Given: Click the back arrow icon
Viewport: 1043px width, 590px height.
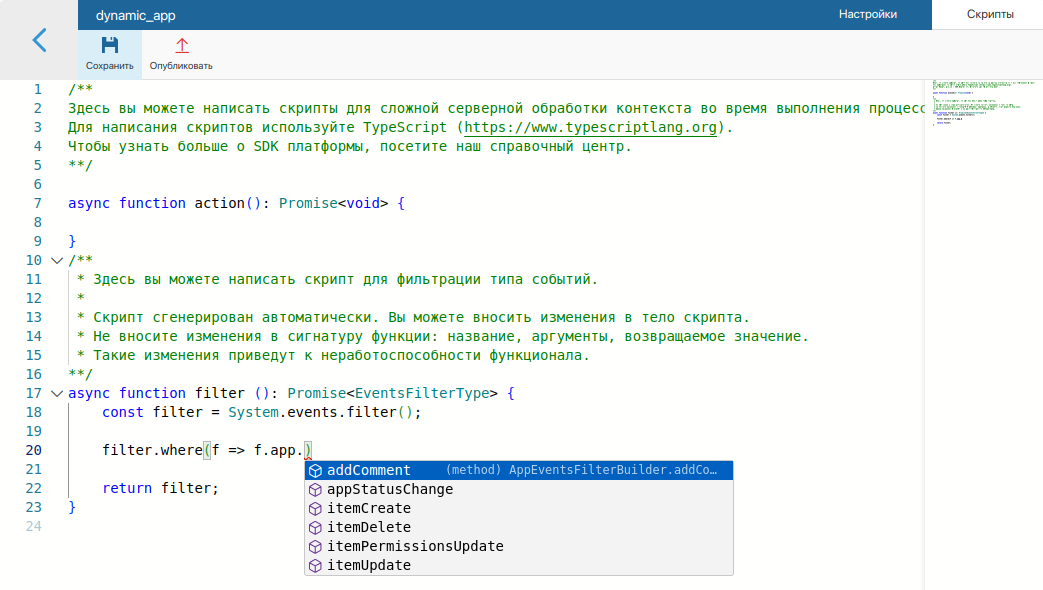Looking at the screenshot, I should (39, 40).
